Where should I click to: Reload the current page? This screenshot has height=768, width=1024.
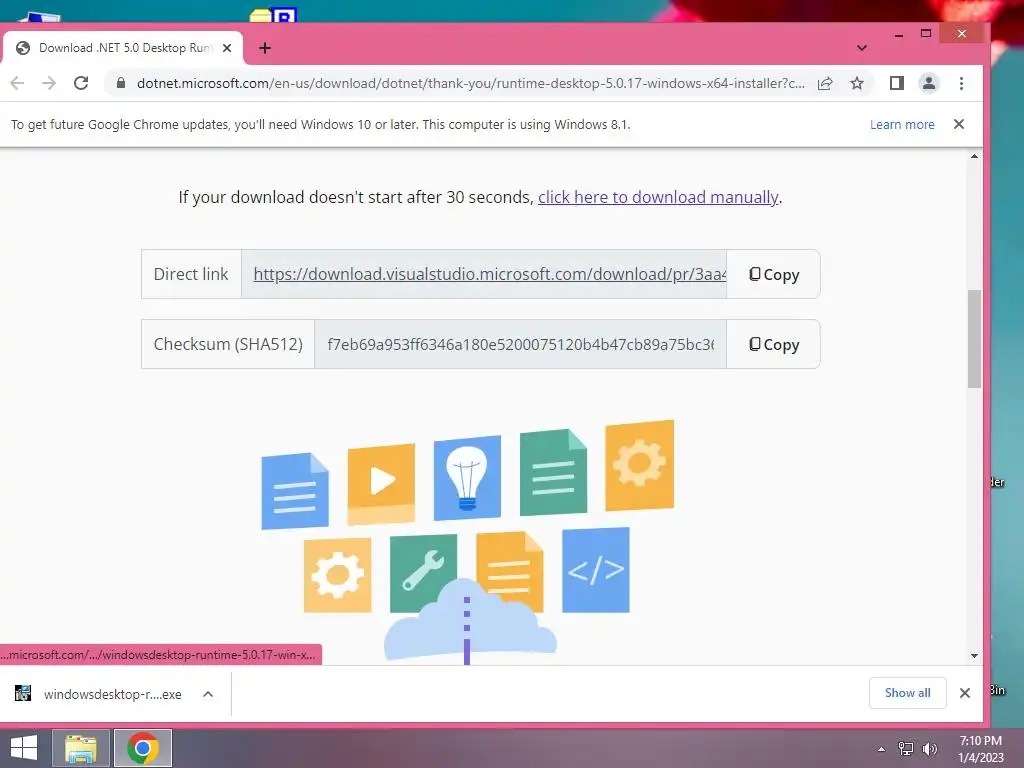point(81,83)
